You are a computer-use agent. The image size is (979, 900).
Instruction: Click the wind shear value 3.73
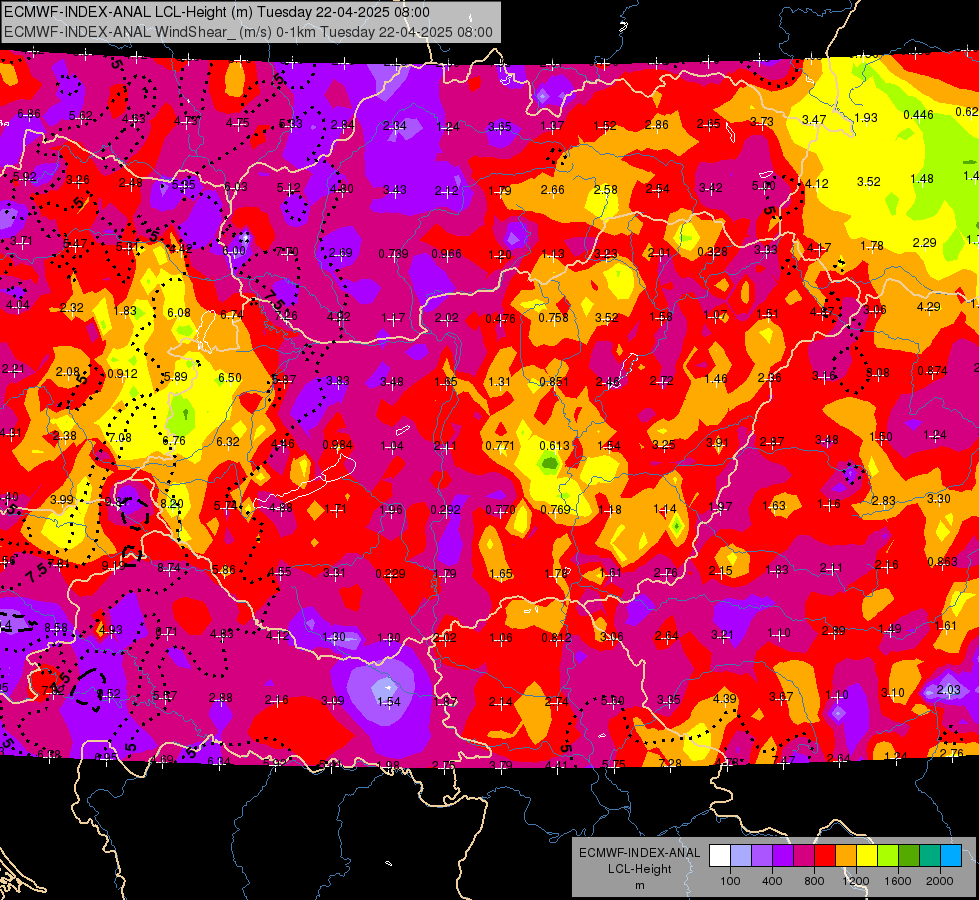[x=762, y=122]
